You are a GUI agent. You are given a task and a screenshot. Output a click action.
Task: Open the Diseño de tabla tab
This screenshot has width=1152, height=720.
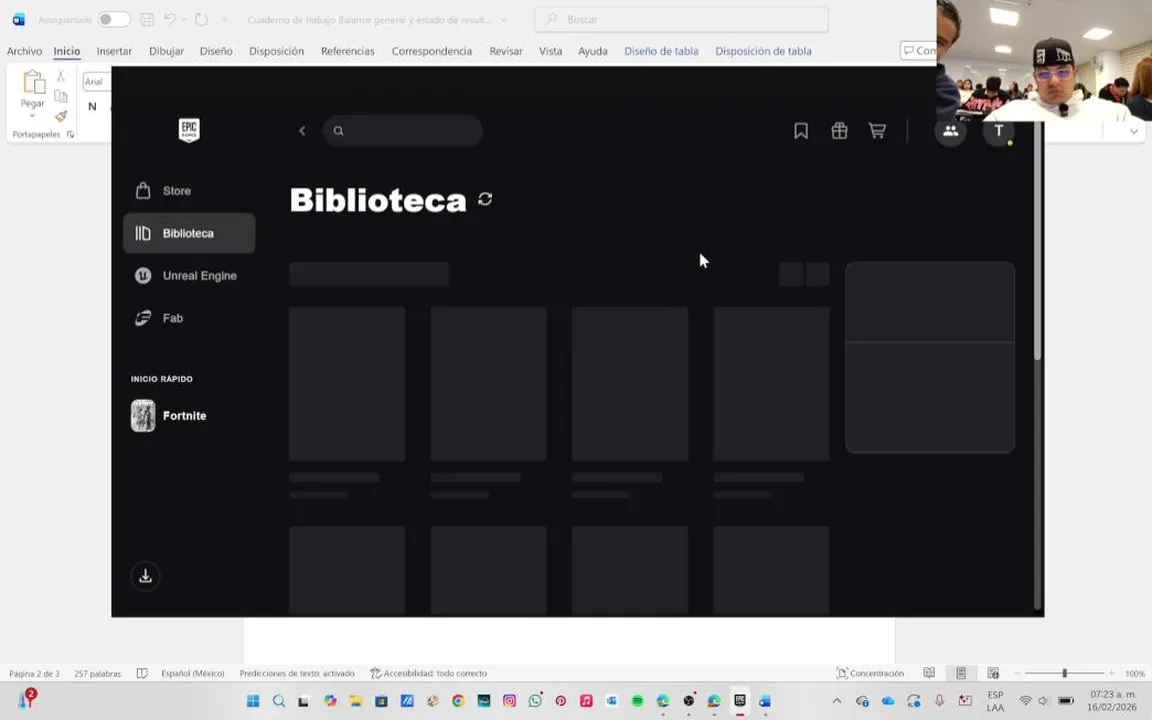661,51
